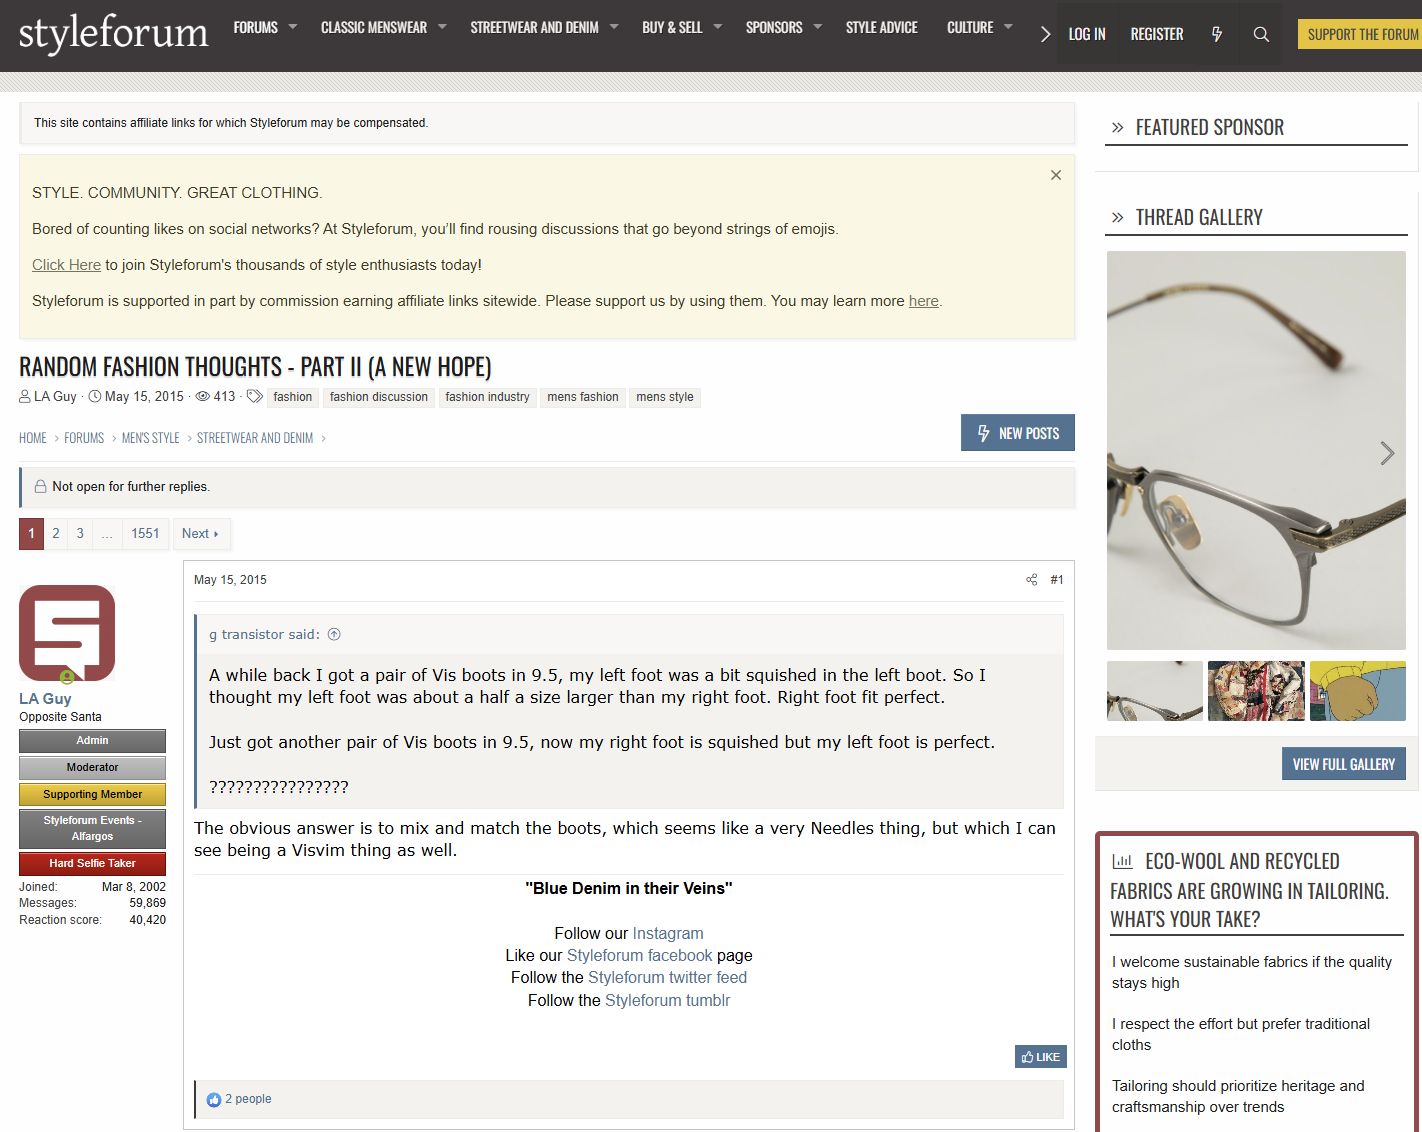1422x1132 pixels.
Task: Click Thread Gallery double-chevron icon
Action: (1118, 218)
